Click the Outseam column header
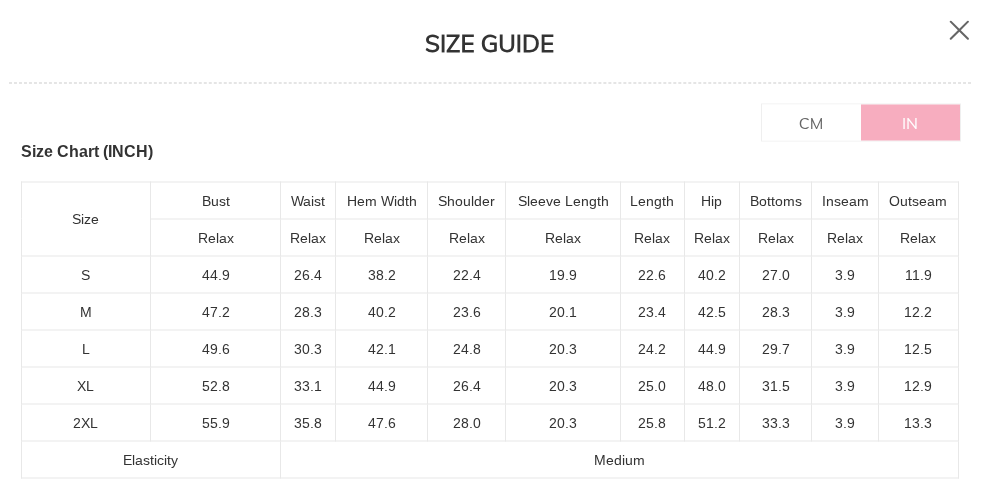The image size is (981, 488). (x=918, y=201)
